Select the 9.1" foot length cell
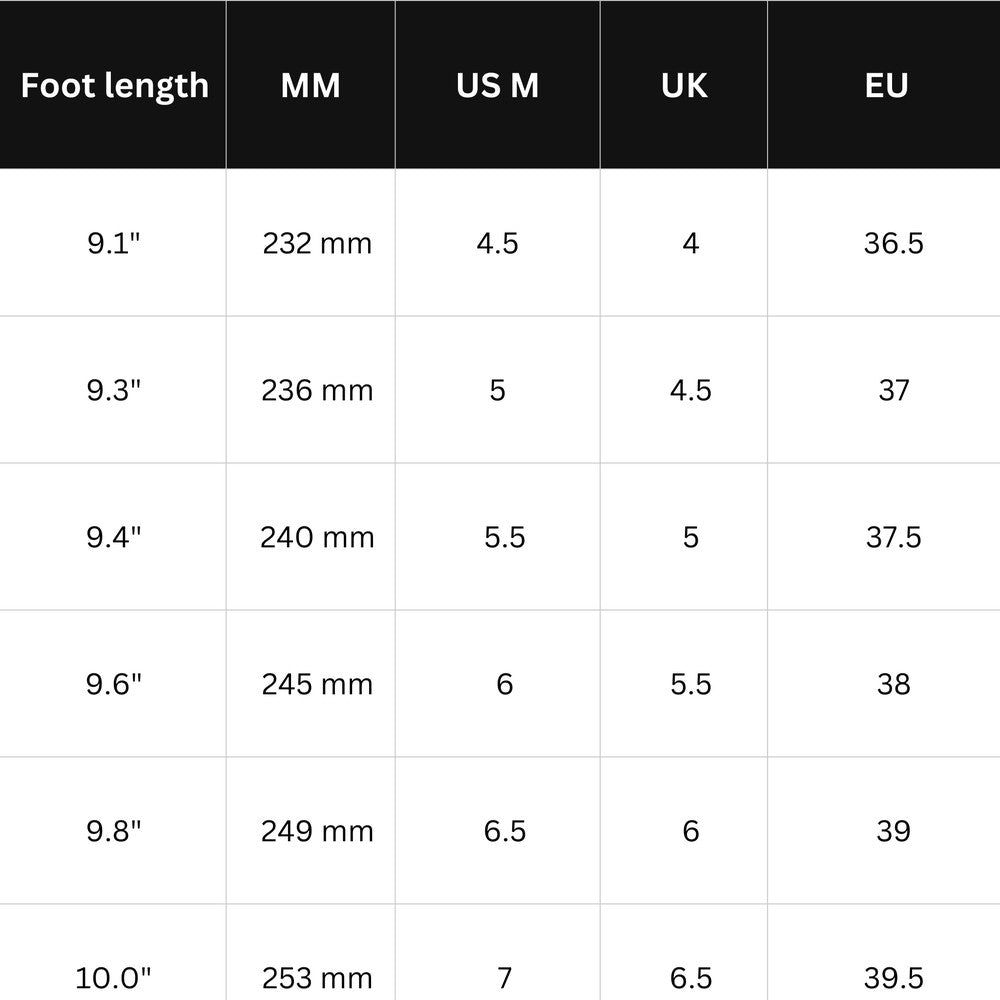Screen dimensions: 1000x1000 tap(113, 243)
